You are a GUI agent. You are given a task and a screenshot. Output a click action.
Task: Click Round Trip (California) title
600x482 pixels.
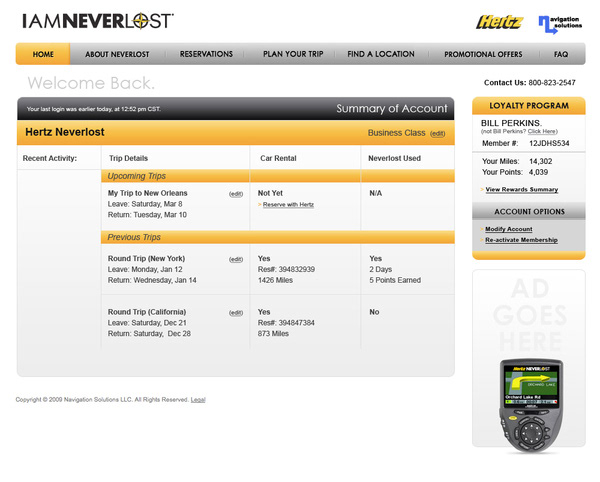point(147,312)
